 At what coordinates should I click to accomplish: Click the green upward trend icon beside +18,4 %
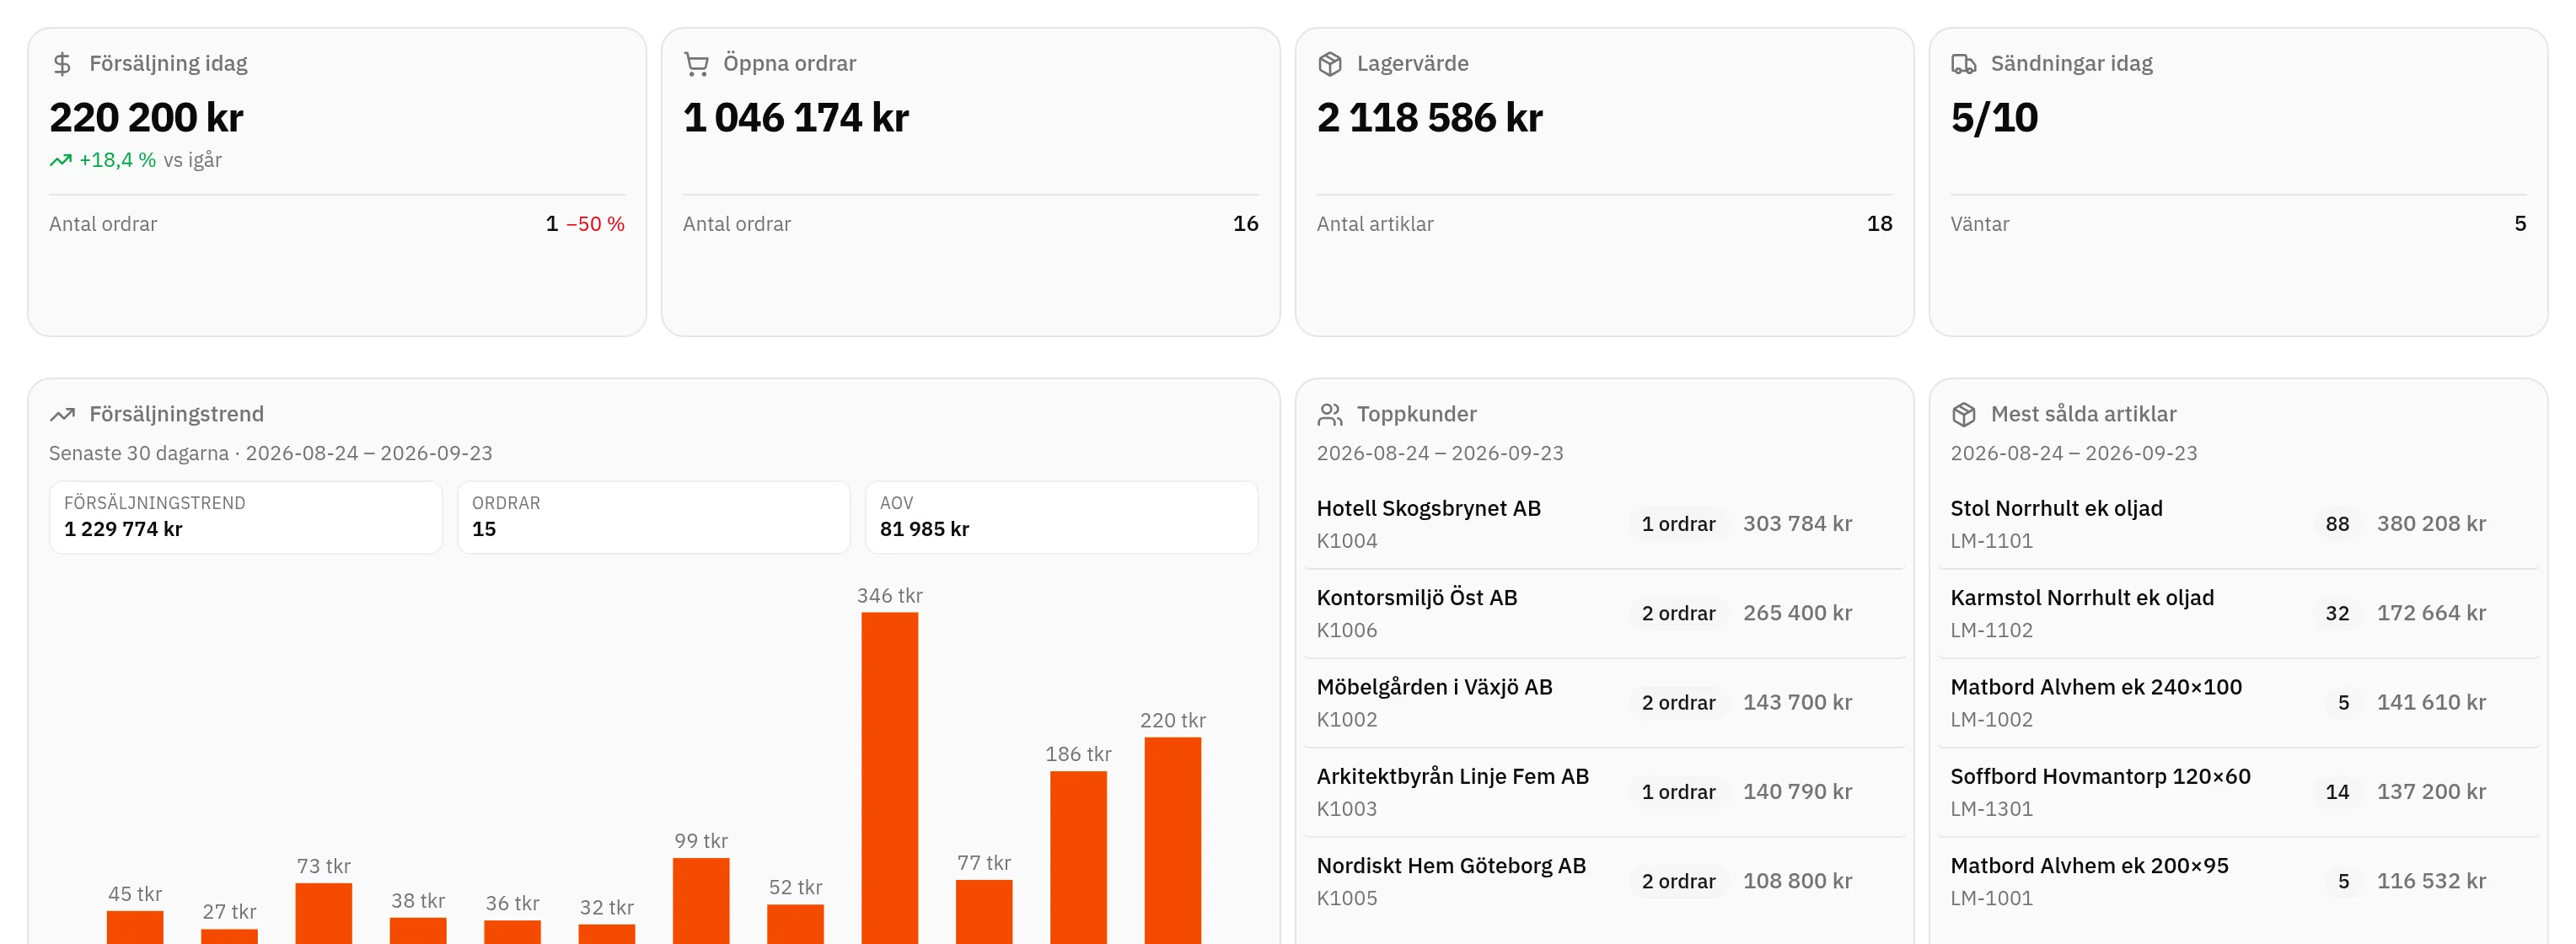click(61, 160)
